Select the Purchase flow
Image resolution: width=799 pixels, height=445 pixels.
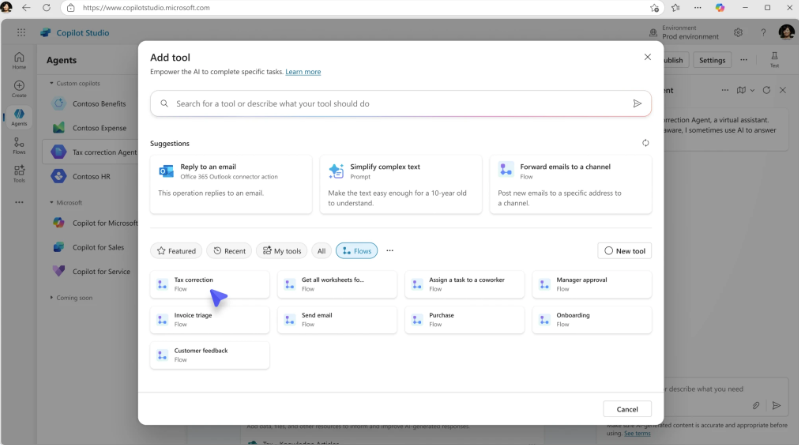coord(465,320)
